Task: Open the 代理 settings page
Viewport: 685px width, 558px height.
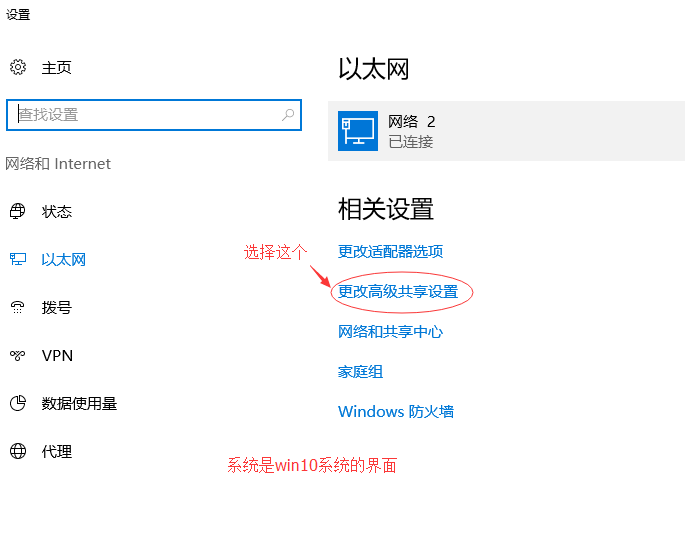Action: pyautogui.click(x=57, y=451)
